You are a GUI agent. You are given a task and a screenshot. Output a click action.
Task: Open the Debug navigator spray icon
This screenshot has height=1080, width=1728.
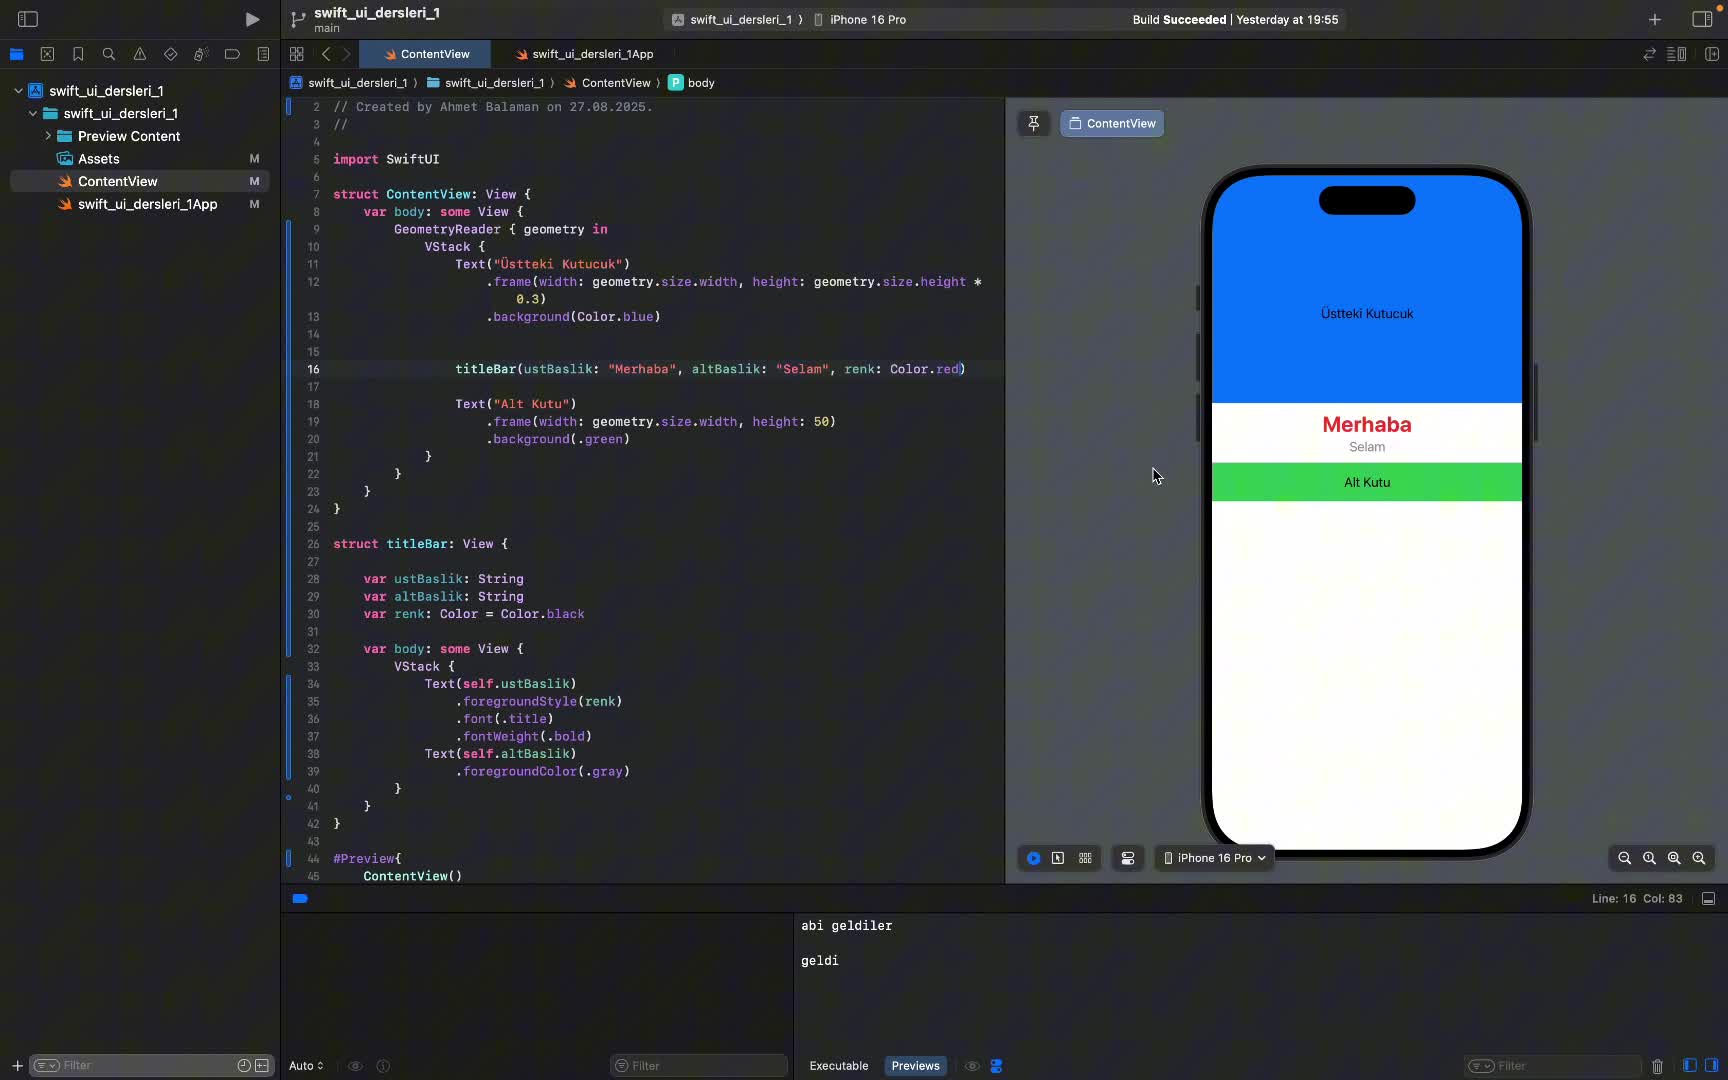click(201, 54)
